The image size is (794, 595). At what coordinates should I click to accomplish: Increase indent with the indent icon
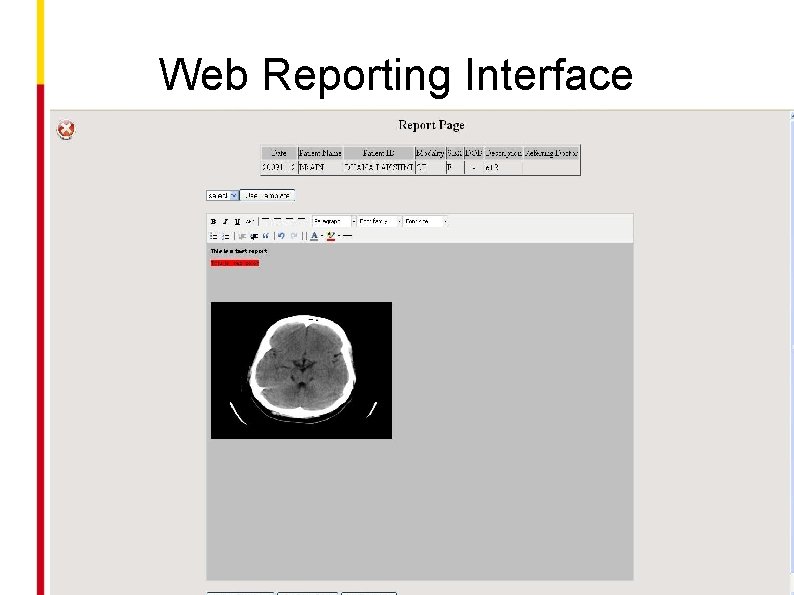click(254, 236)
